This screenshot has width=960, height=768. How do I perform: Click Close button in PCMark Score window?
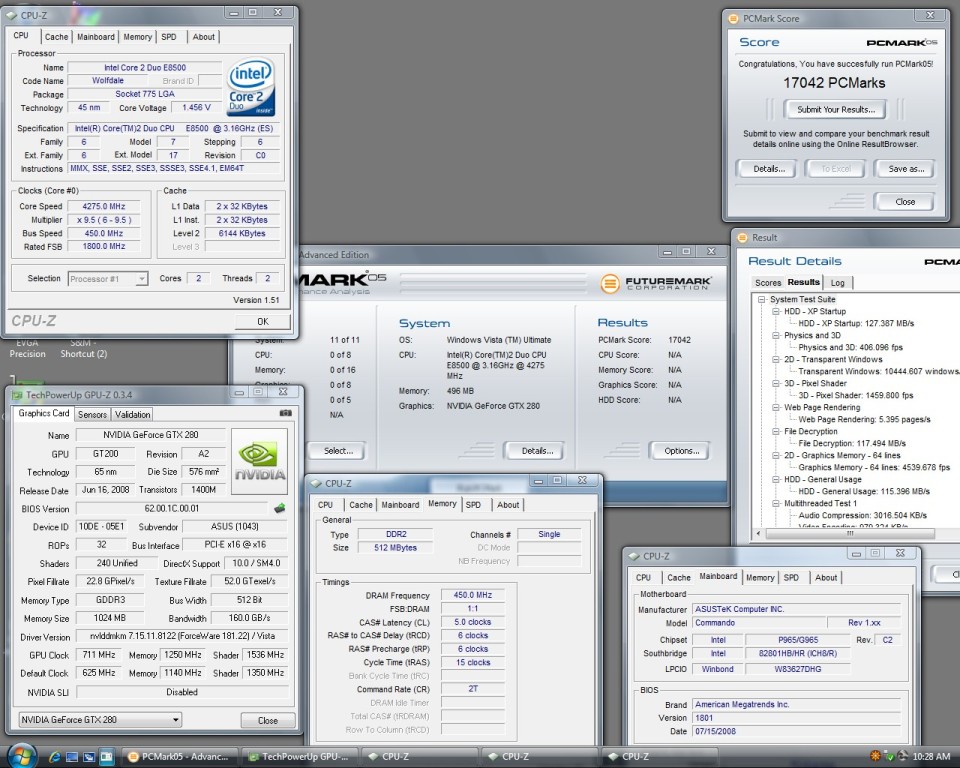(x=905, y=201)
